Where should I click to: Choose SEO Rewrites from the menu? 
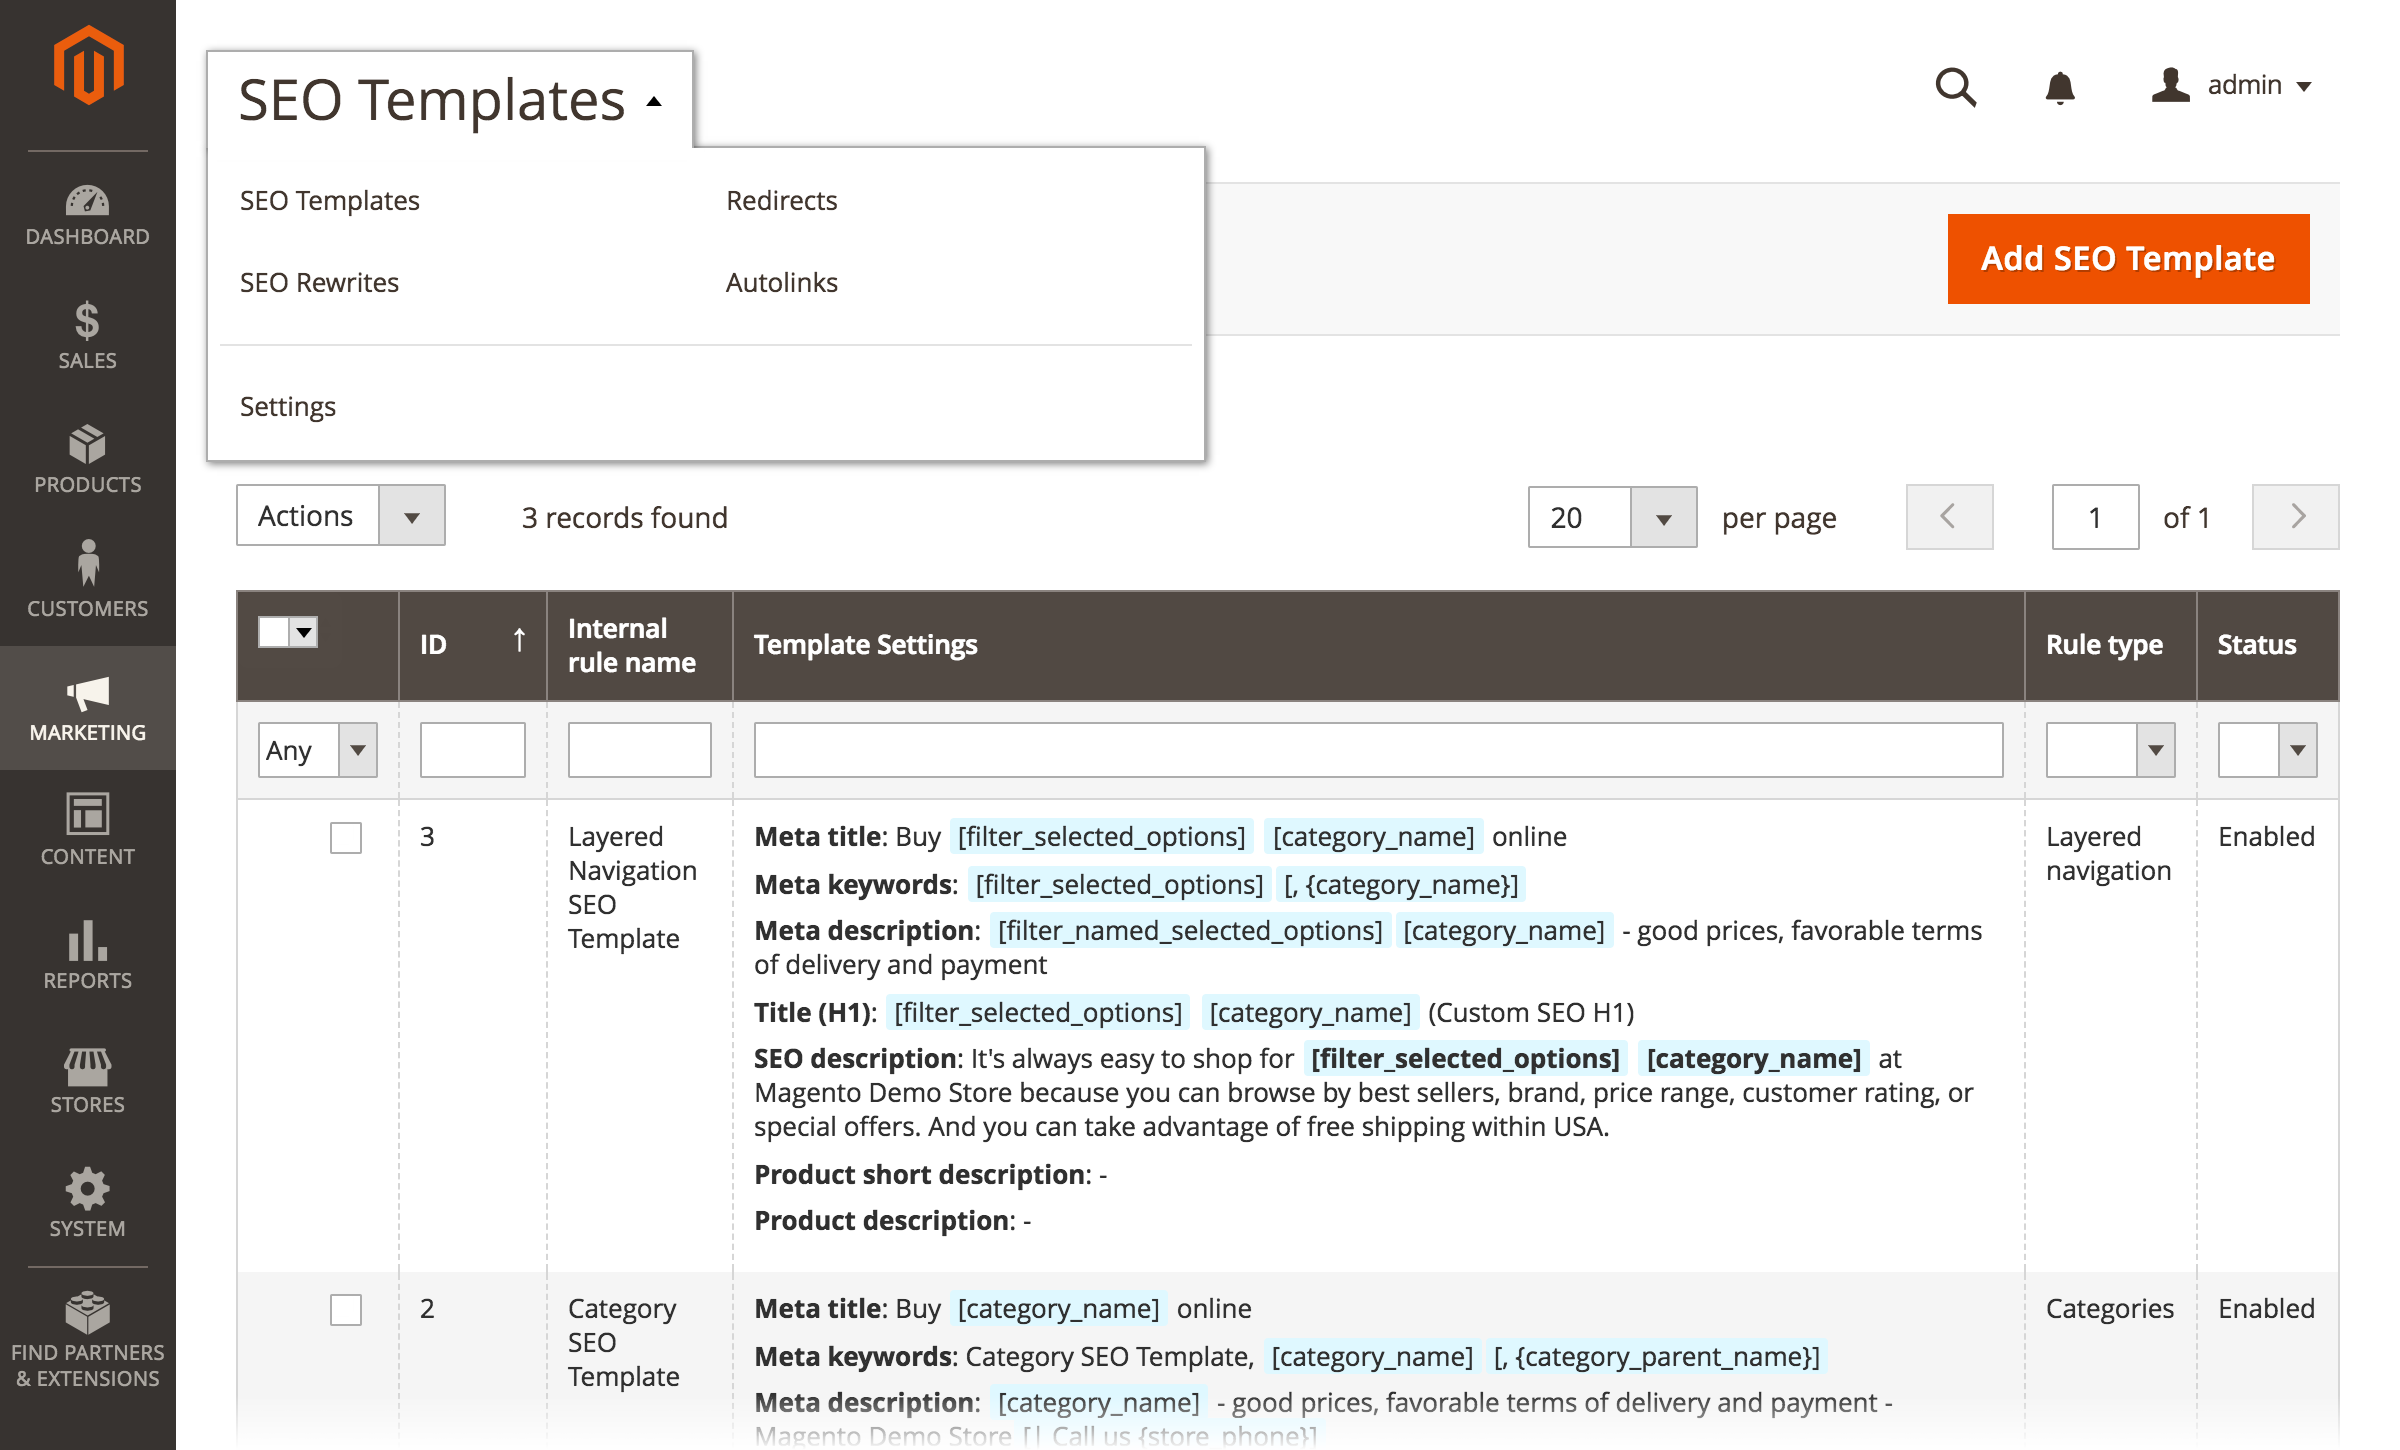tap(319, 283)
